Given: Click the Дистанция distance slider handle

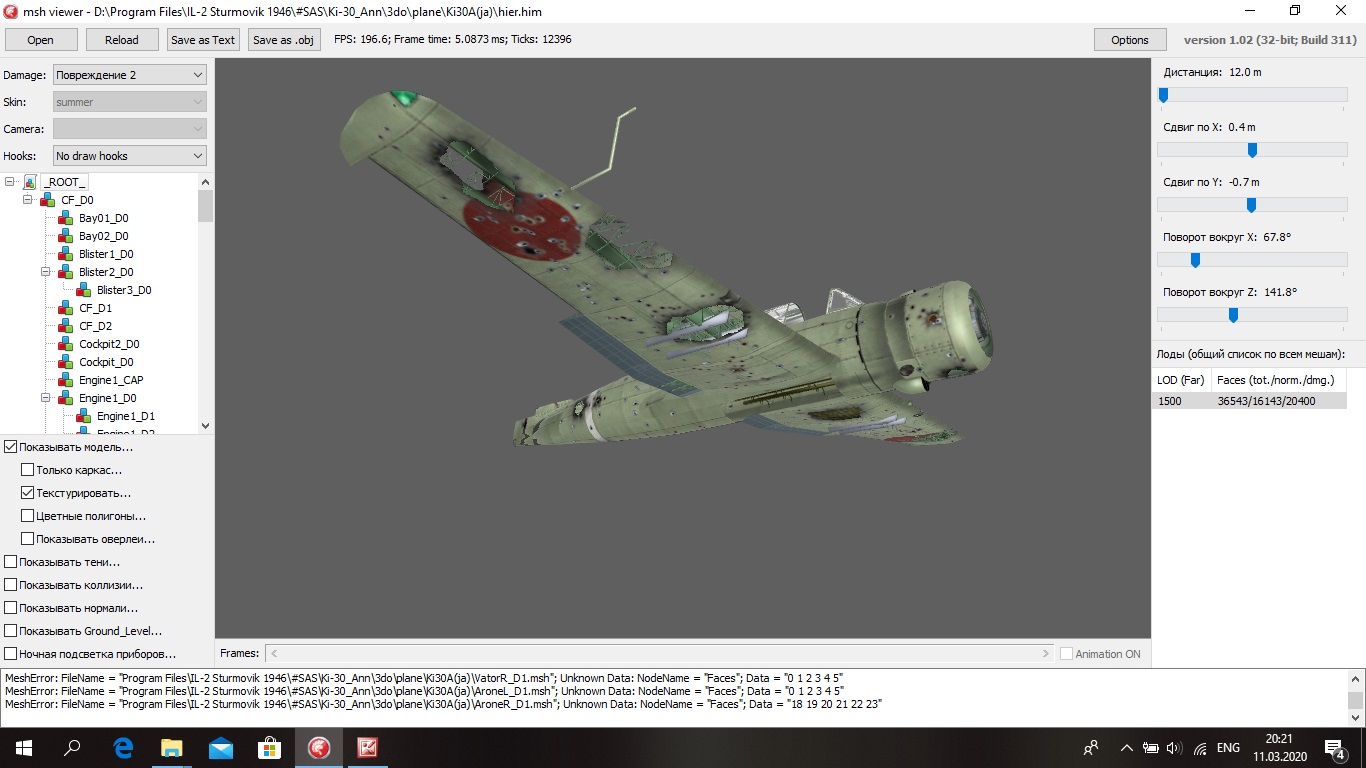Looking at the screenshot, I should pos(1163,95).
